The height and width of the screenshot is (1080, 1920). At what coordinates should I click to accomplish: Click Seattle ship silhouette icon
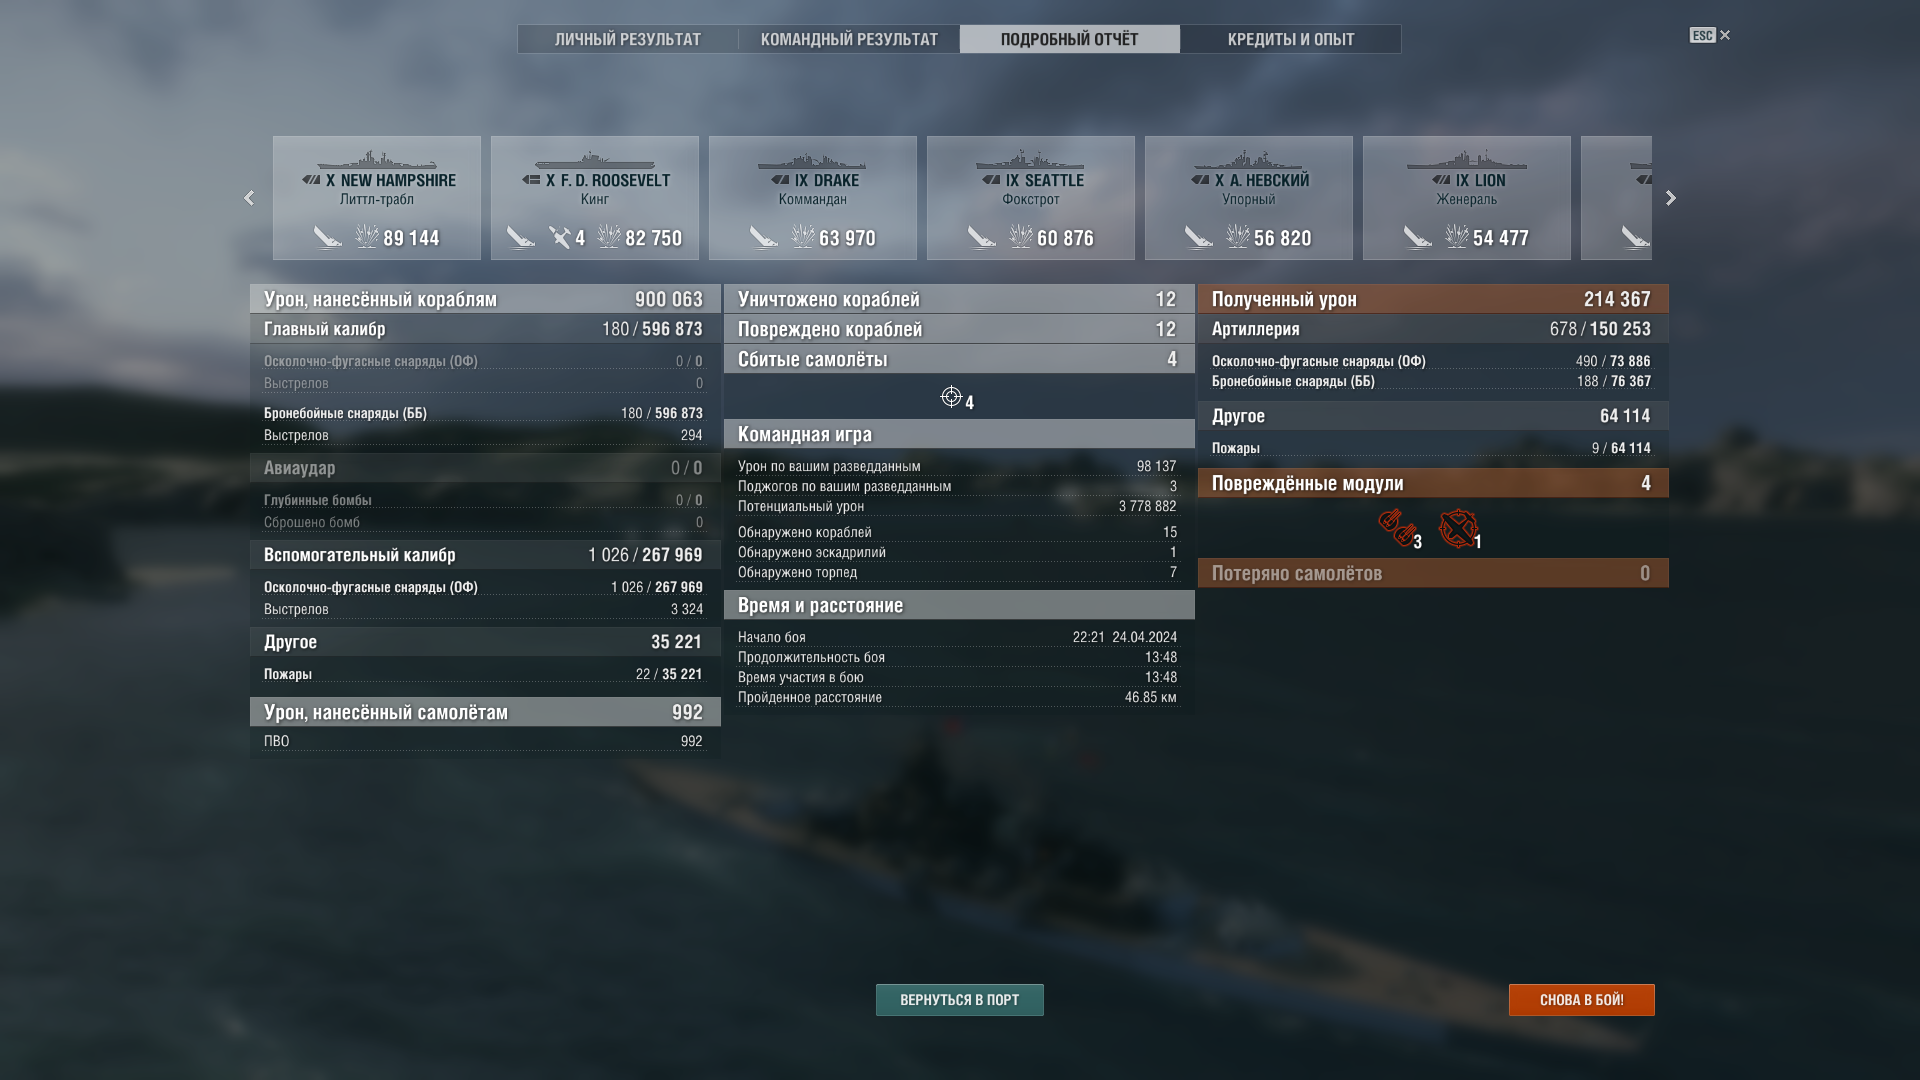click(1030, 160)
